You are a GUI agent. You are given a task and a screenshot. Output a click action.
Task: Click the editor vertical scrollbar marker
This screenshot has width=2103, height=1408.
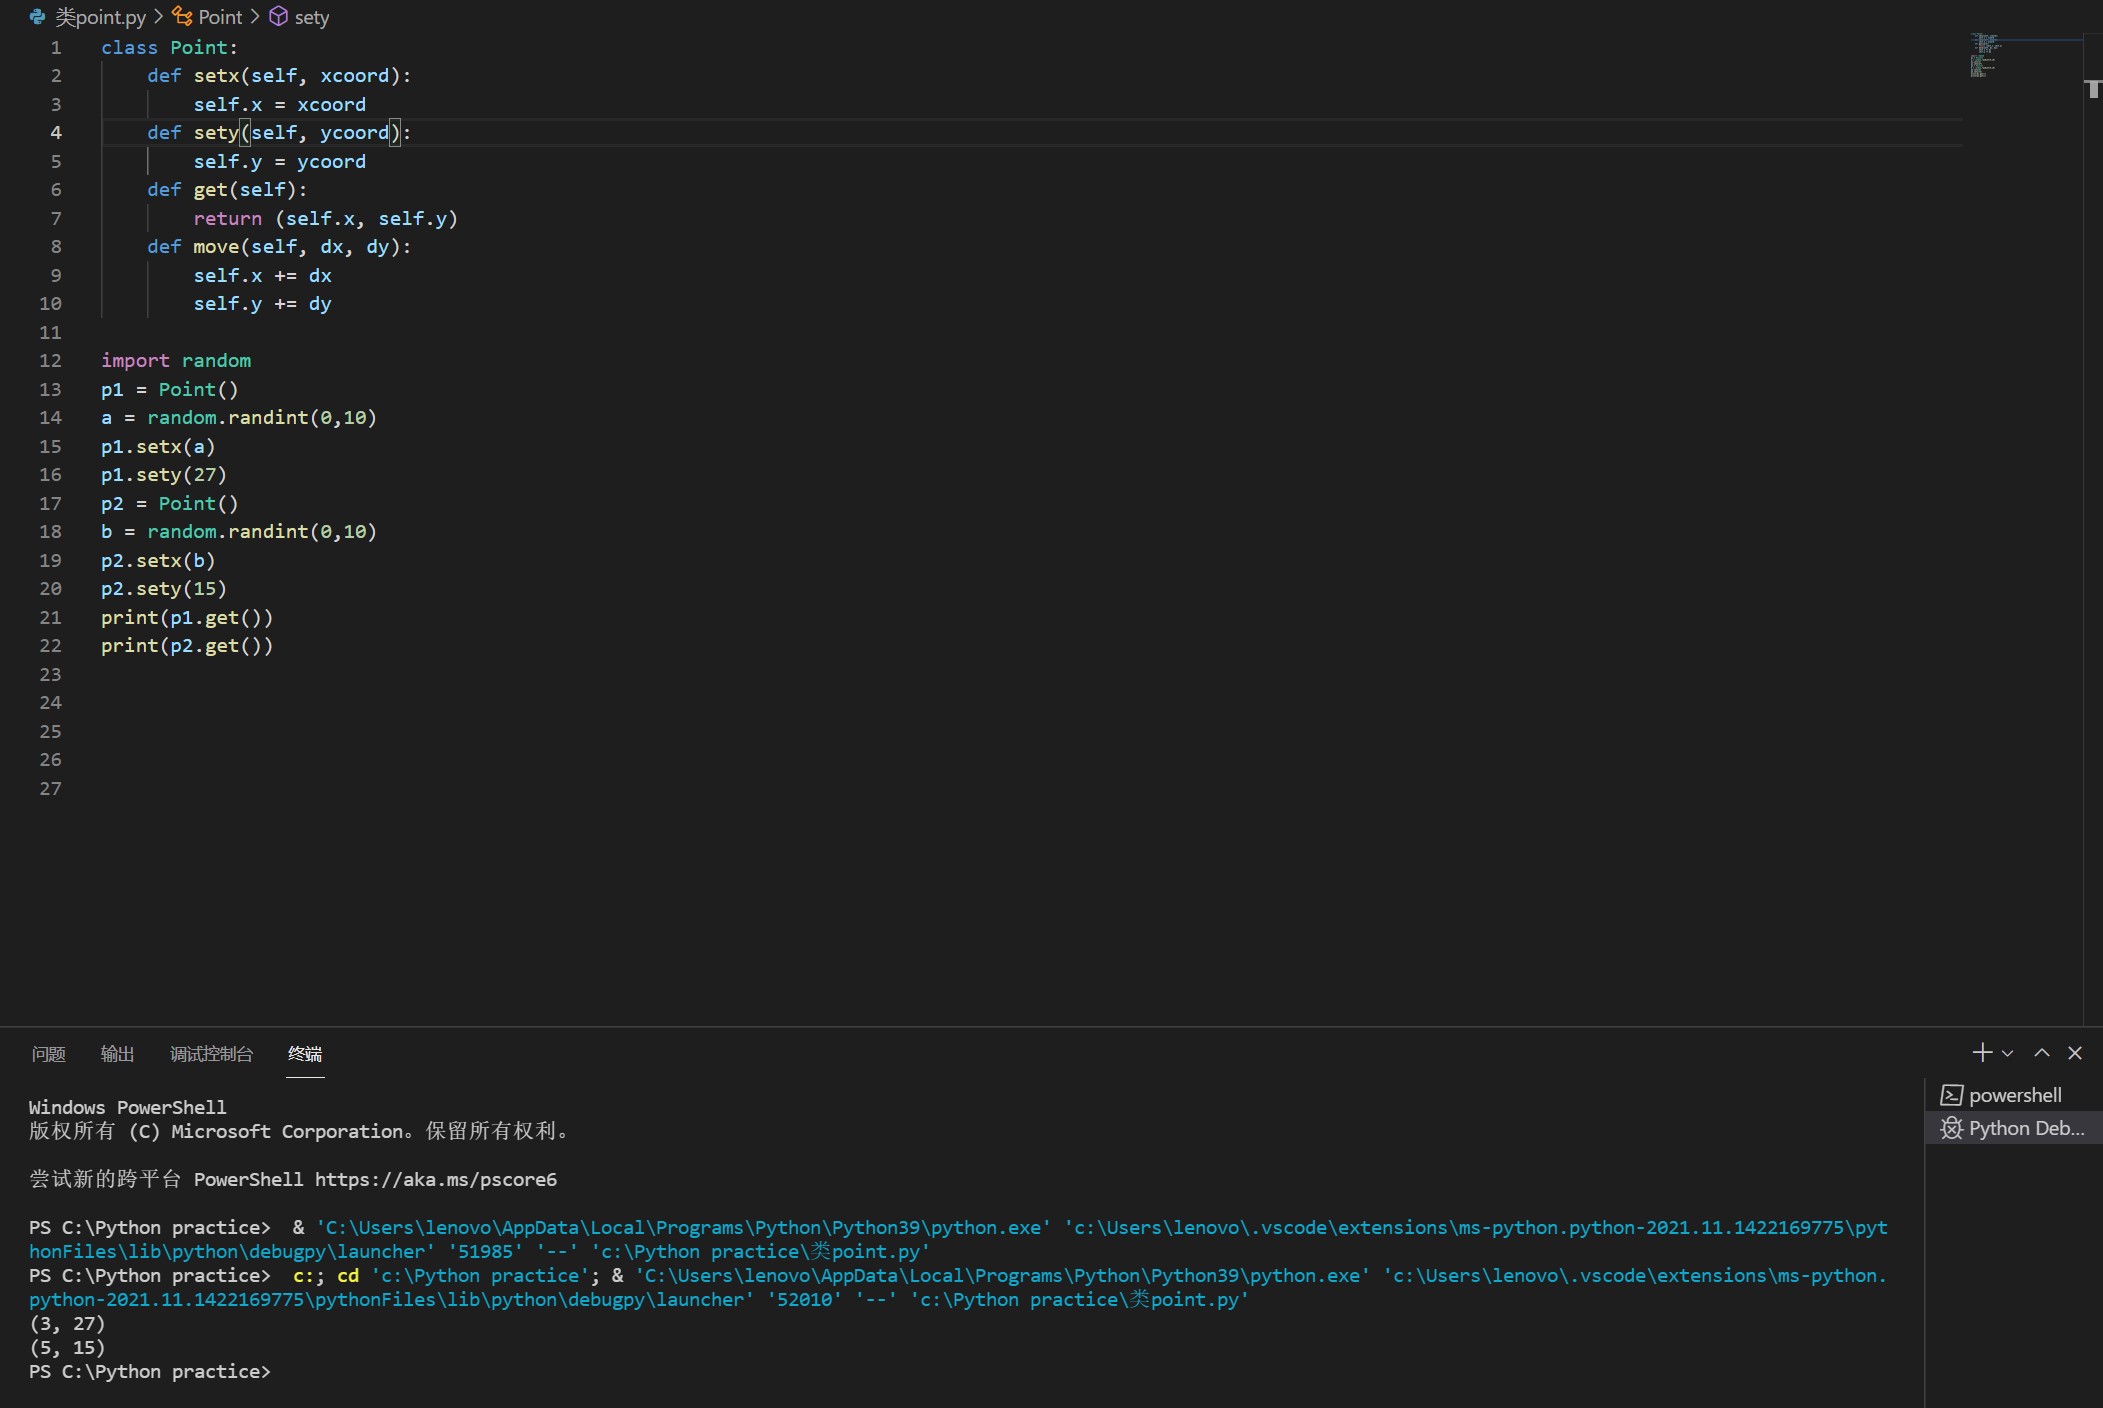(x=2093, y=89)
